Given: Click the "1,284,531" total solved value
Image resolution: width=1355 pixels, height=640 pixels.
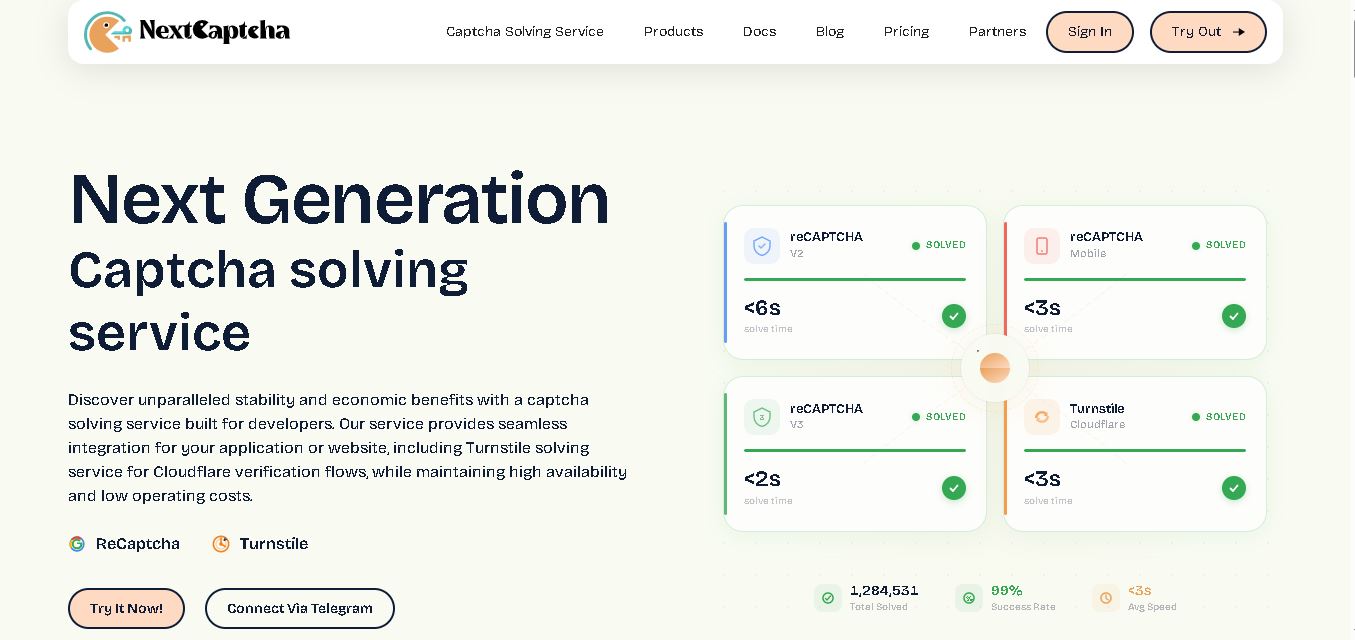Looking at the screenshot, I should 884,591.
